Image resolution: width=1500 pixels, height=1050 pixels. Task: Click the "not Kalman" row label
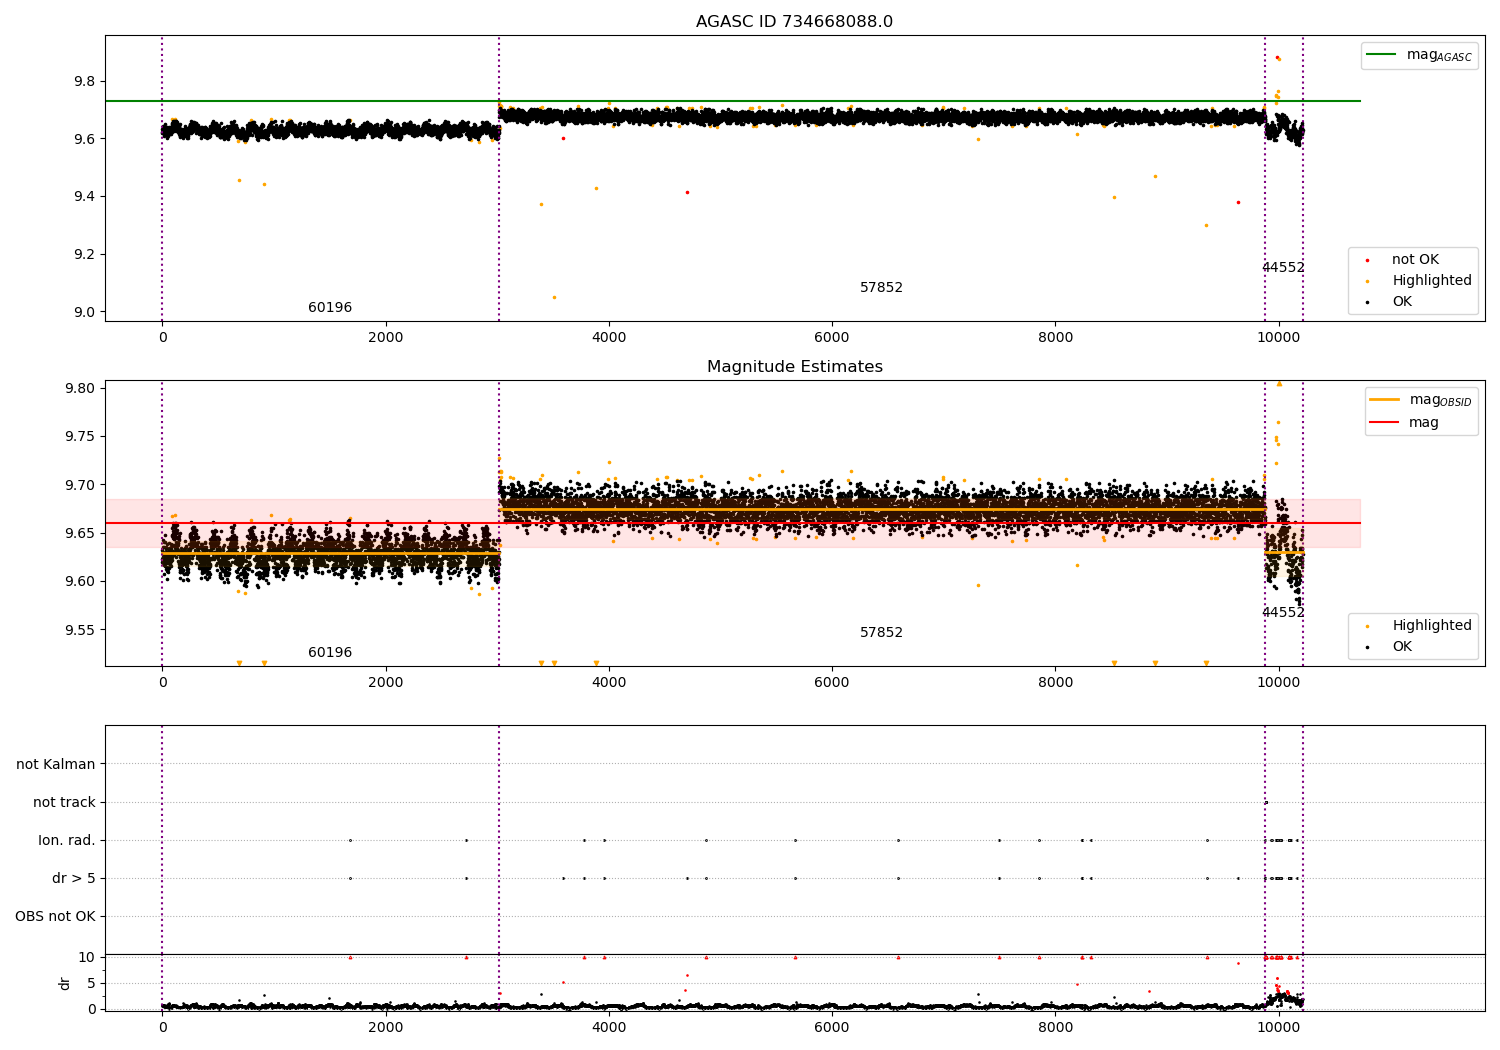pos(56,765)
